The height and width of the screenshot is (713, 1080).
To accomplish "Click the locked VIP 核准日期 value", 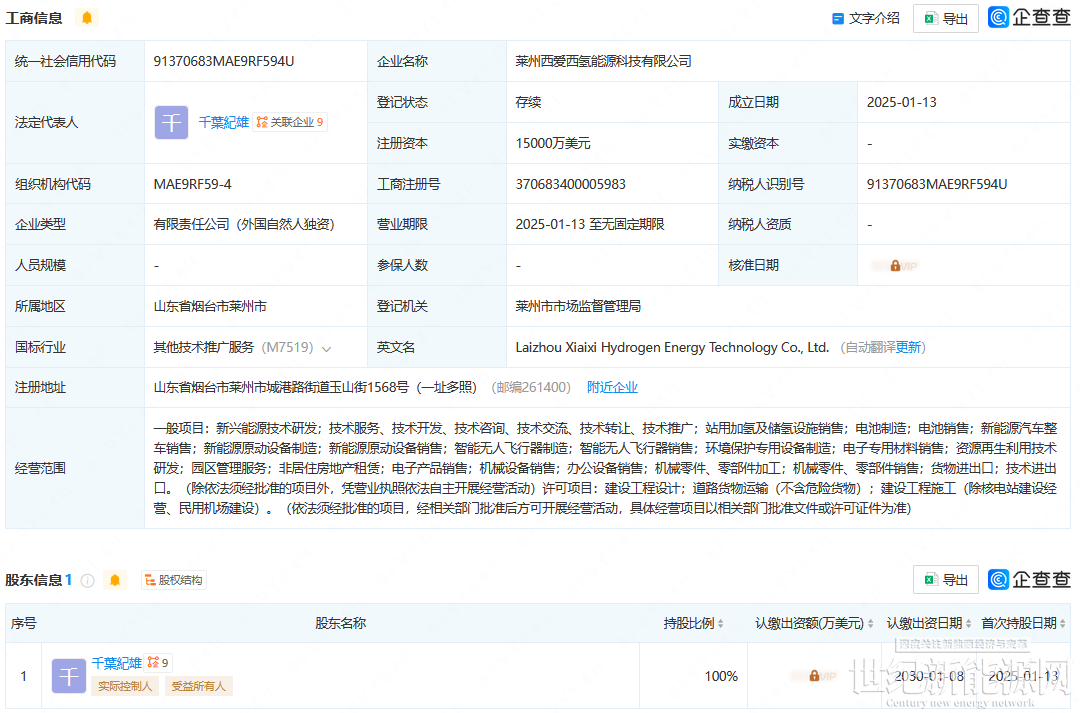I will point(894,266).
